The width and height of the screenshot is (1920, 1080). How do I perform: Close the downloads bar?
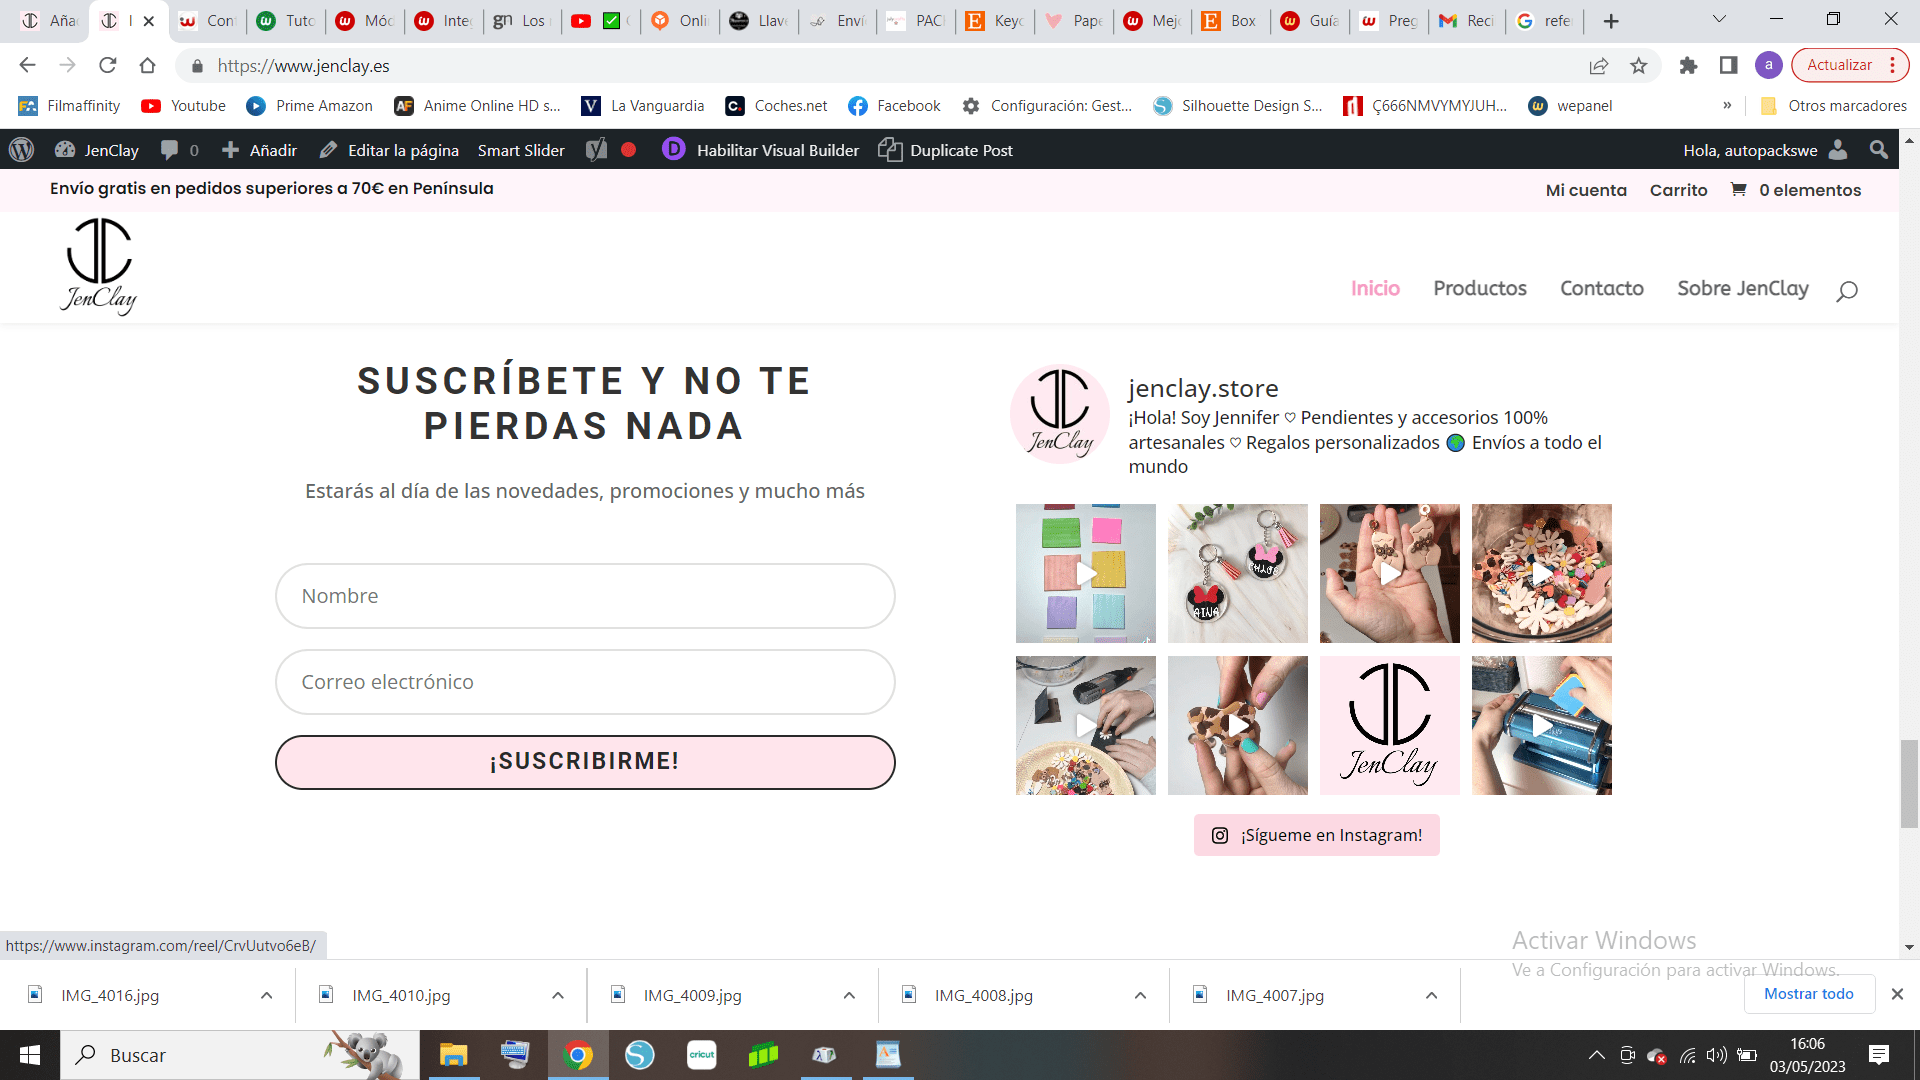tap(1897, 994)
